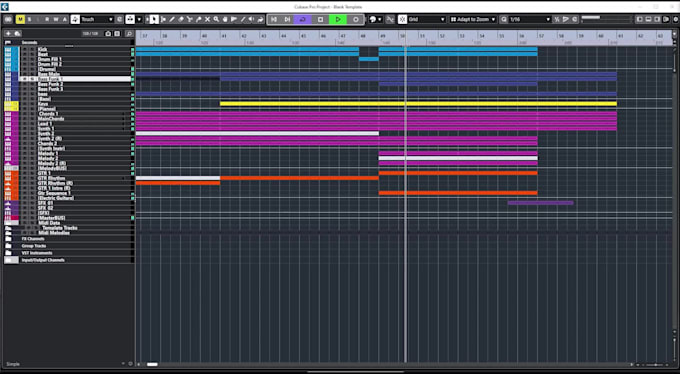Select the GTR Rhythm track
Screen dimensions: 680x374
click(51, 178)
